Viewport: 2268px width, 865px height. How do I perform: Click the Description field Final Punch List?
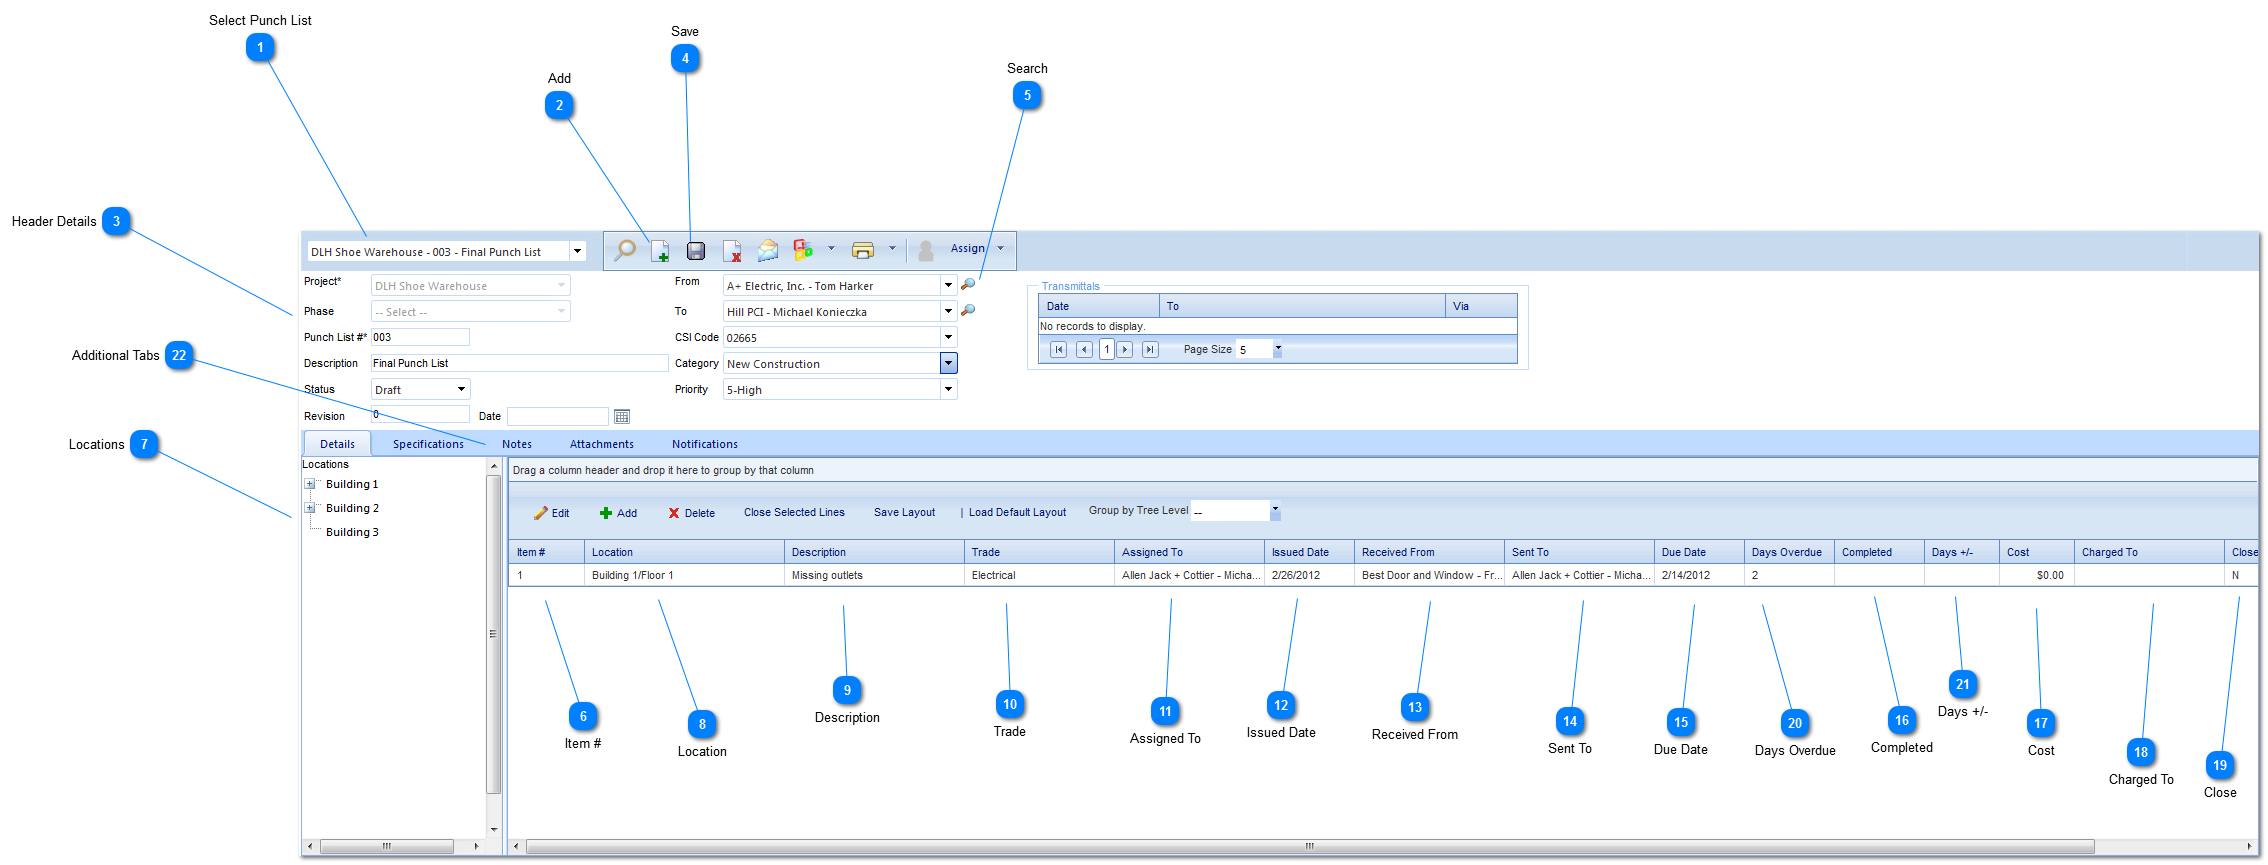[519, 363]
